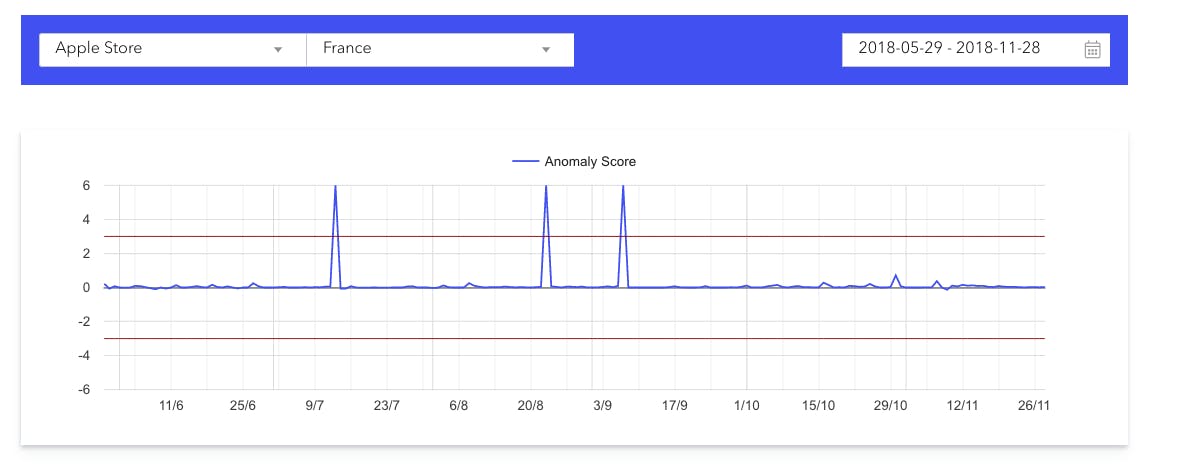Click the 17/9 x-axis label
Image resolution: width=1177 pixels, height=467 pixels.
coord(675,406)
